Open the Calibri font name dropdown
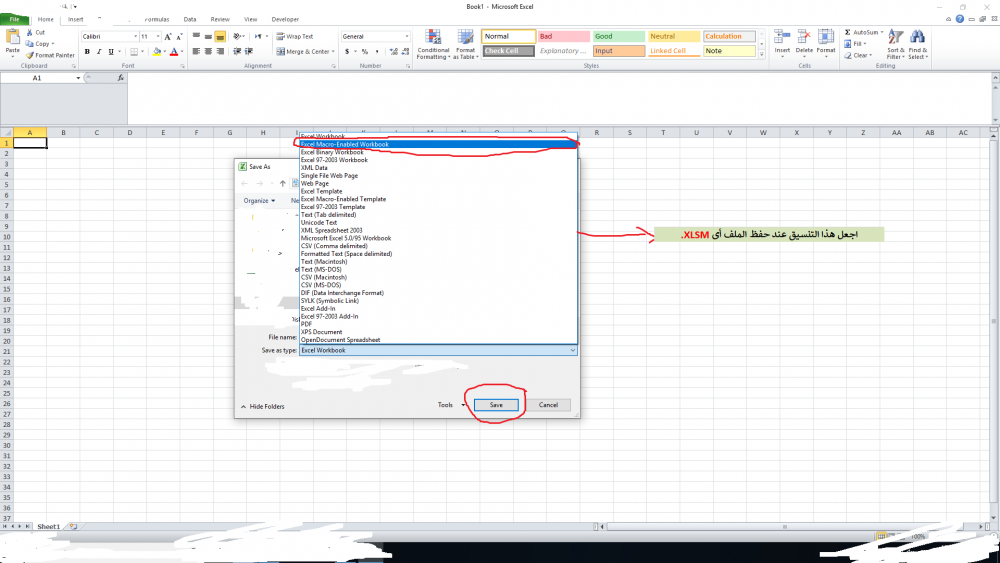This screenshot has height=563, width=1000. coord(135,37)
